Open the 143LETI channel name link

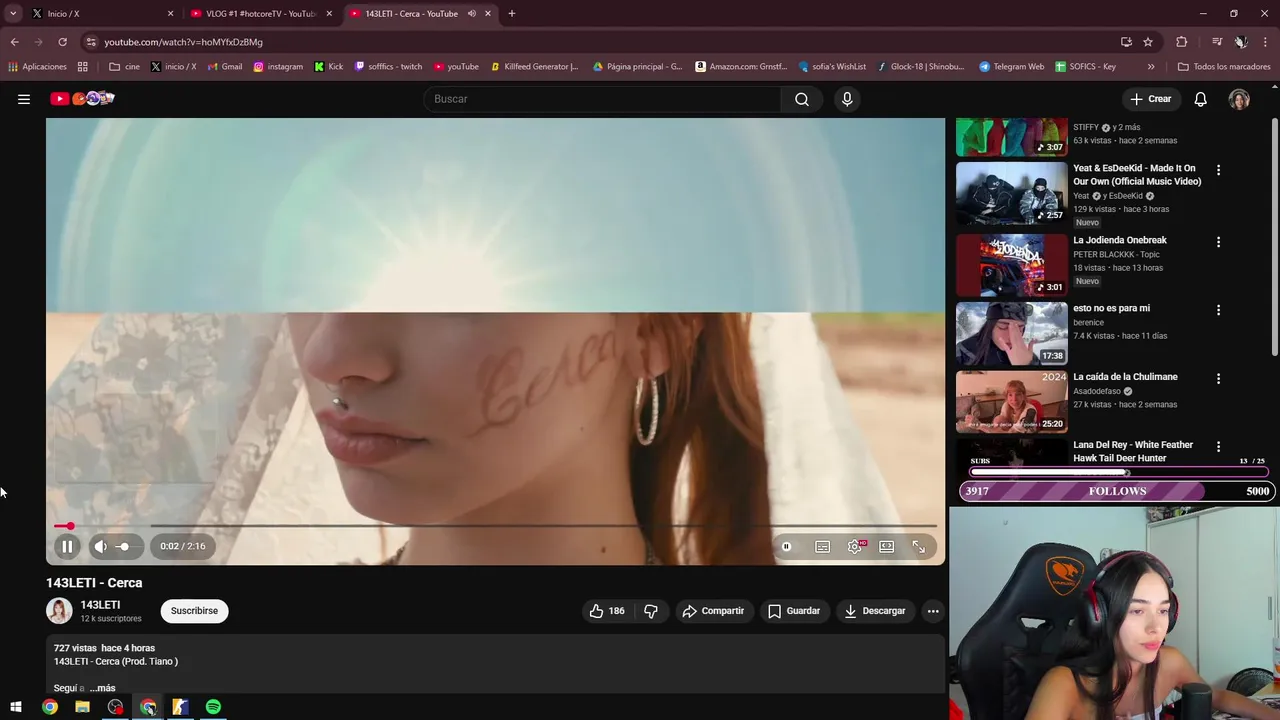(100, 605)
